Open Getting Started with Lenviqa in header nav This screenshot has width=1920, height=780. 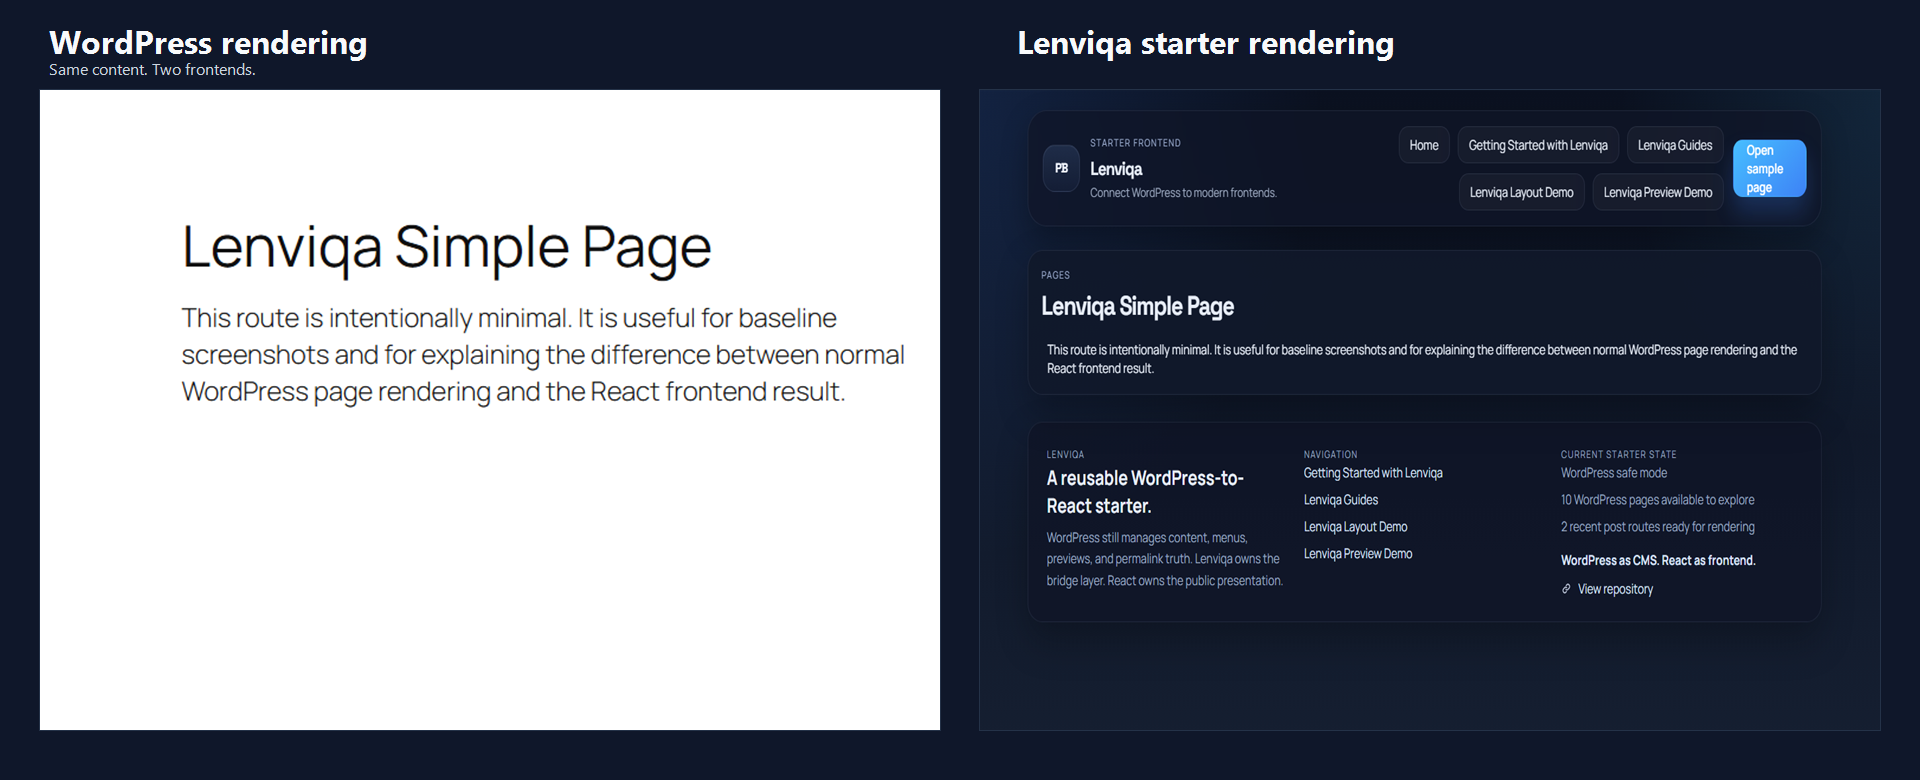[x=1538, y=145]
